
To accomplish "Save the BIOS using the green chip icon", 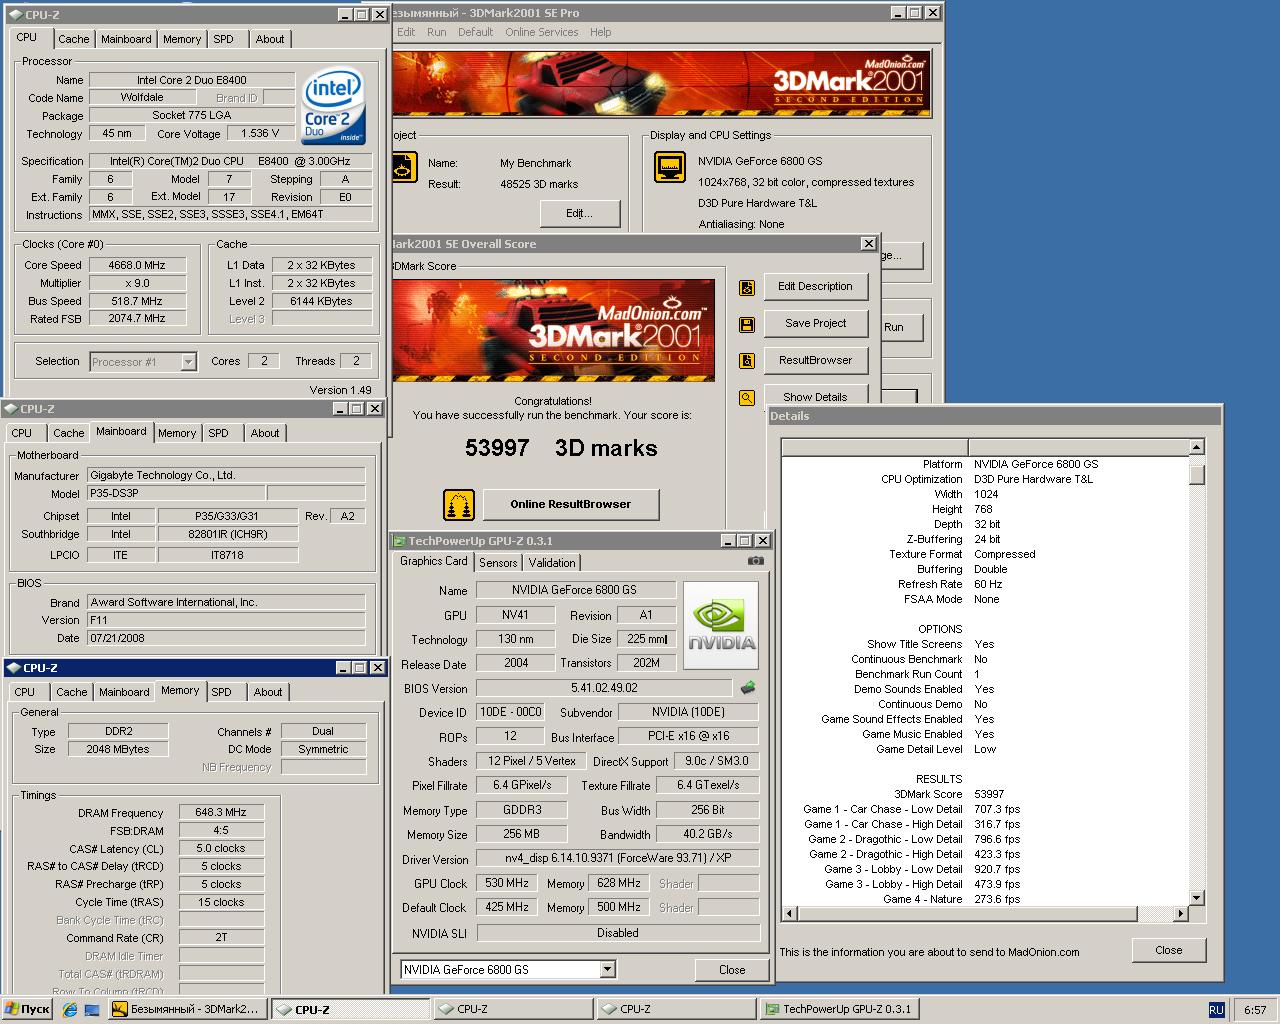I will (x=747, y=688).
